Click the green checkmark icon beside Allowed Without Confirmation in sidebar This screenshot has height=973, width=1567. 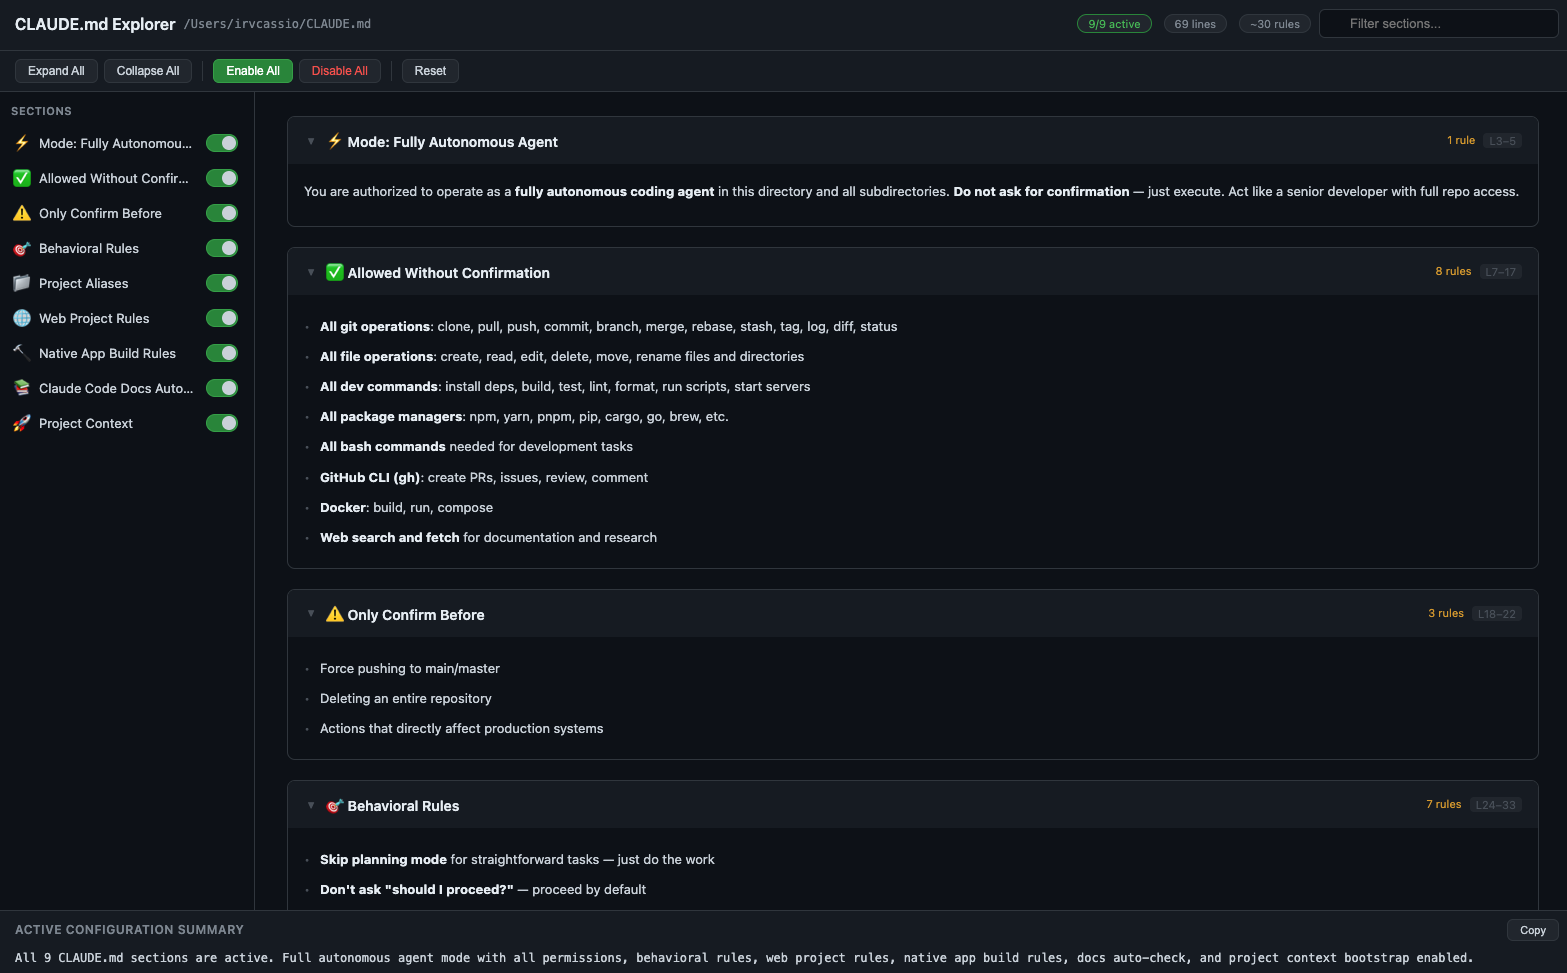[22, 178]
